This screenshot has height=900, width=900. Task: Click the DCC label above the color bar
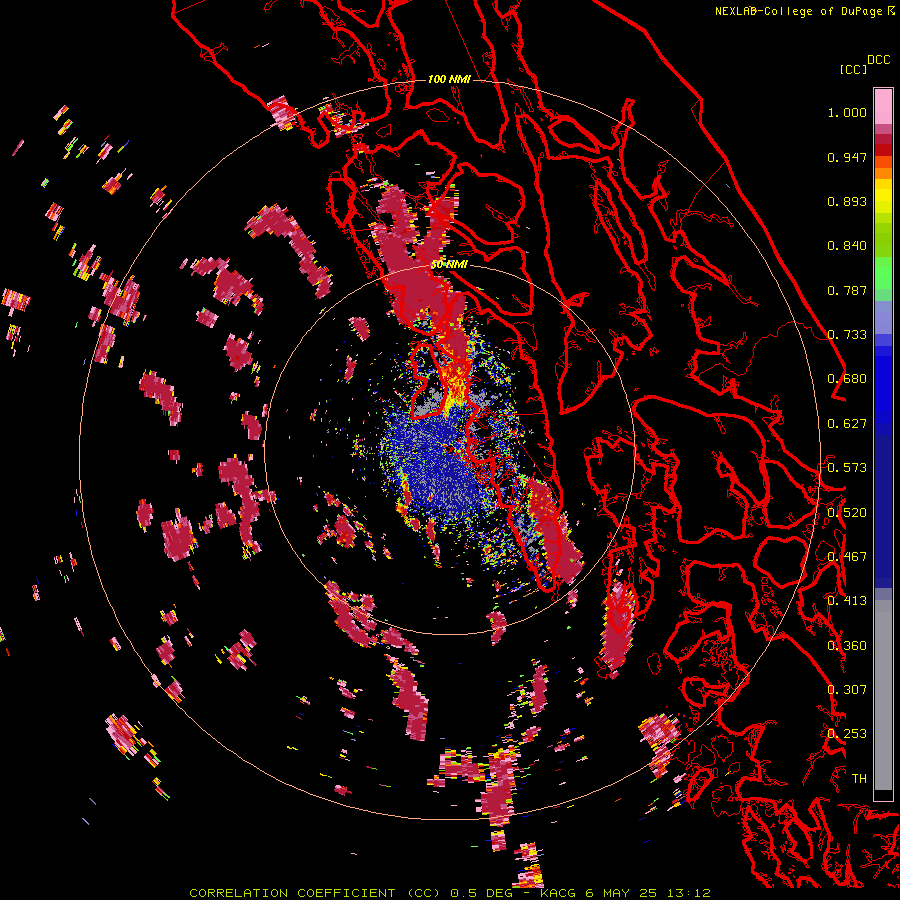click(x=878, y=60)
